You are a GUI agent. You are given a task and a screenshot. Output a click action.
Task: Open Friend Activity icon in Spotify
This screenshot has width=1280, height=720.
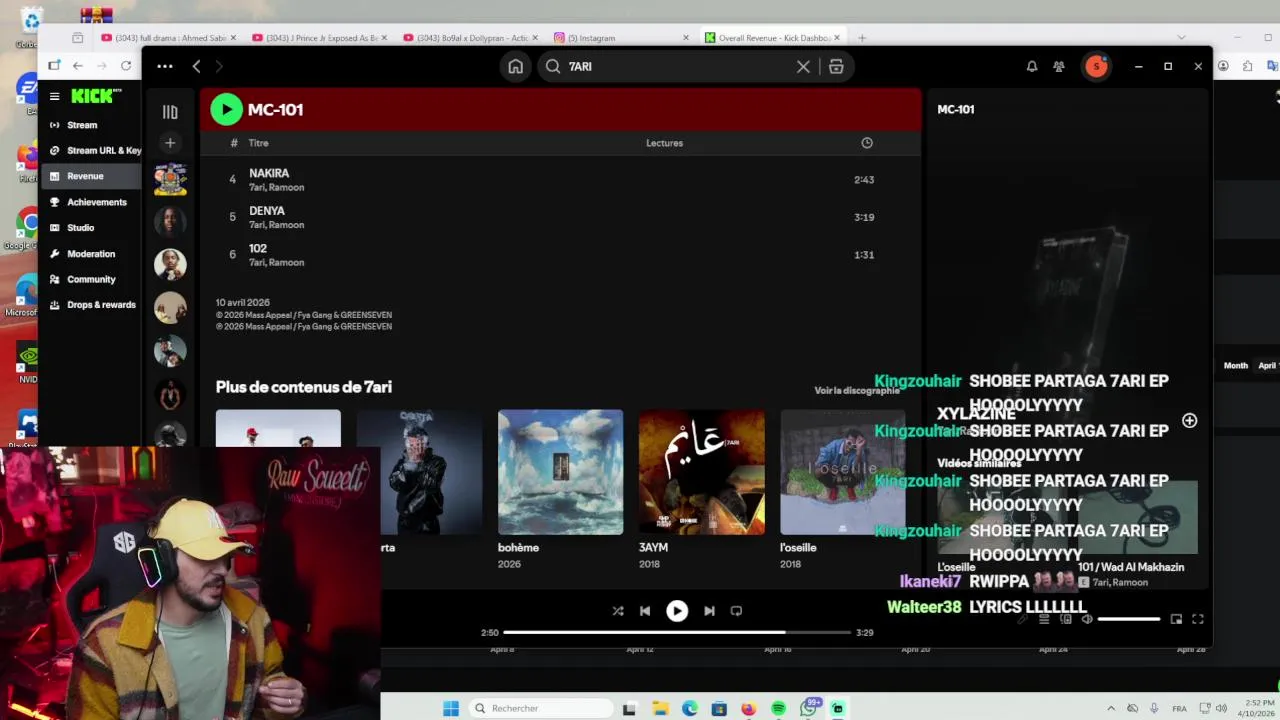click(x=1059, y=66)
